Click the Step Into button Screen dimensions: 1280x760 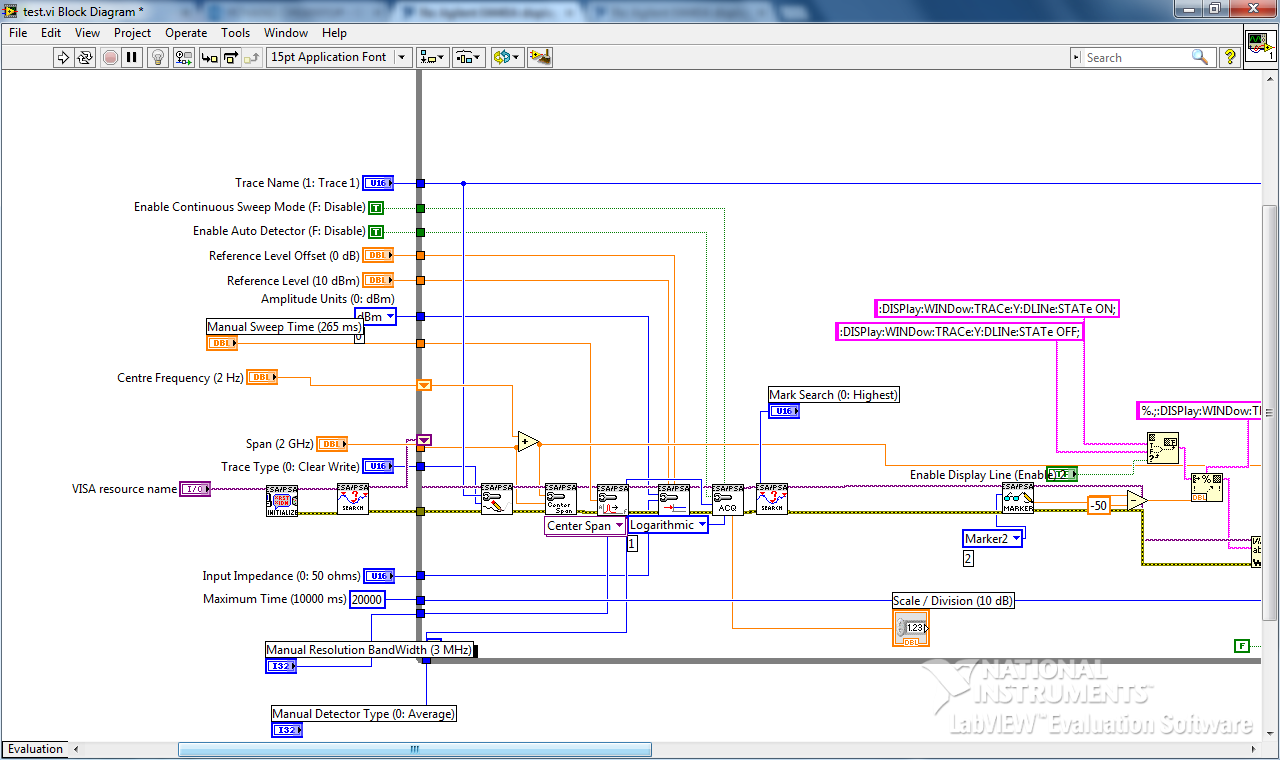coord(209,57)
